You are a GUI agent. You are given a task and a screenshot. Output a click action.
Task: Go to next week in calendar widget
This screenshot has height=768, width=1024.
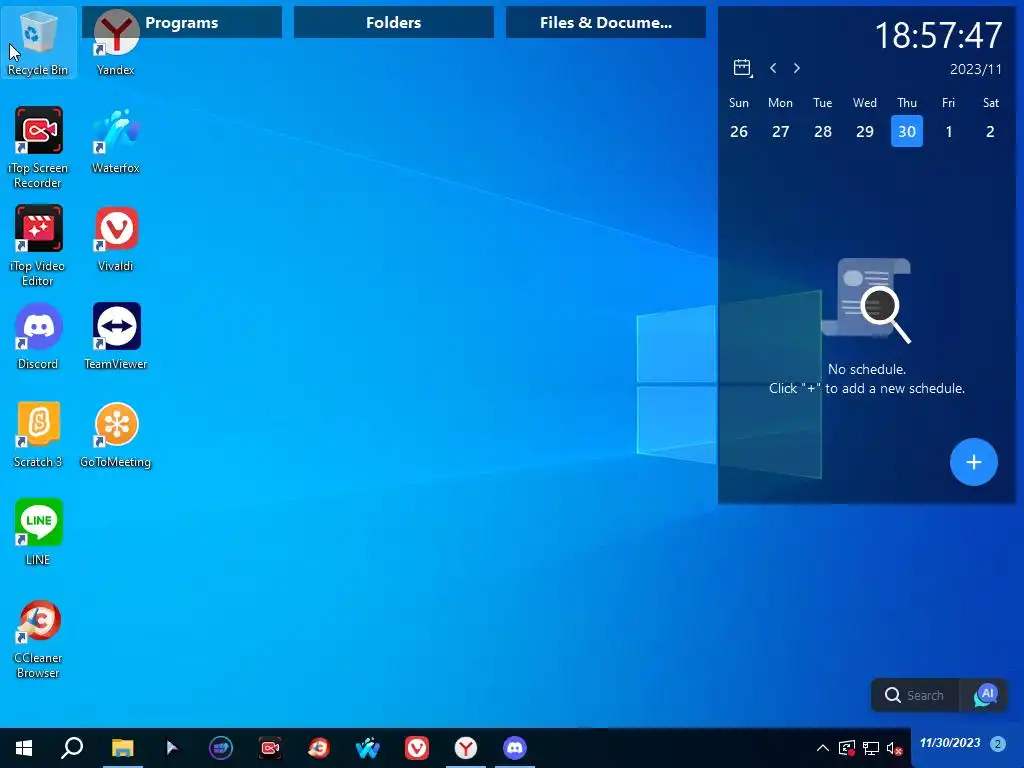point(797,68)
